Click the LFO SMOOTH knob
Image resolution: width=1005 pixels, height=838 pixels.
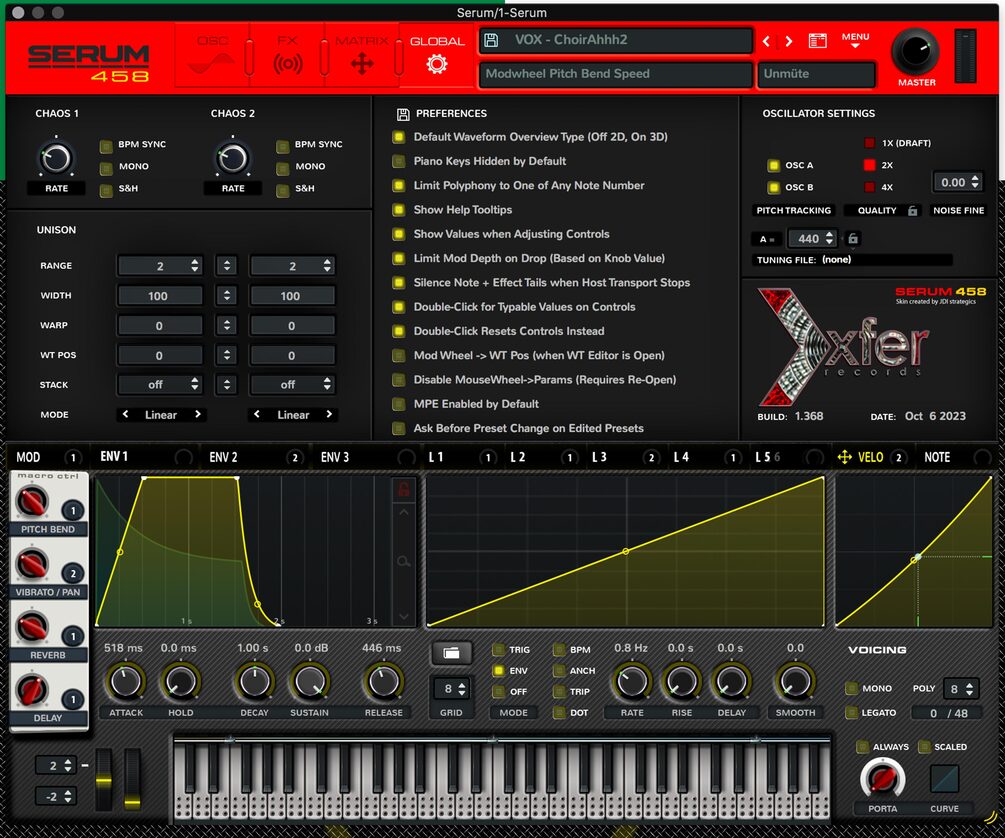pyautogui.click(x=795, y=682)
